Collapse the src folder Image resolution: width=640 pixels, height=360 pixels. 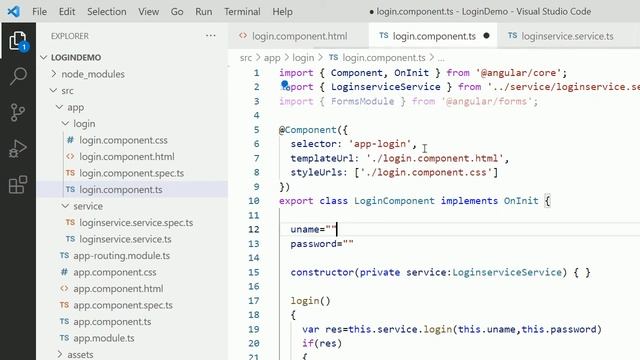tap(67, 91)
